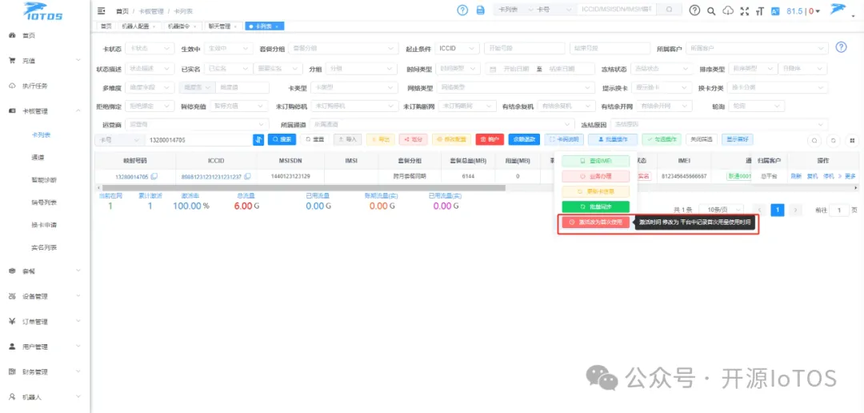Open the 卡状态 dropdown filter
864x413 pixels.
150,48
